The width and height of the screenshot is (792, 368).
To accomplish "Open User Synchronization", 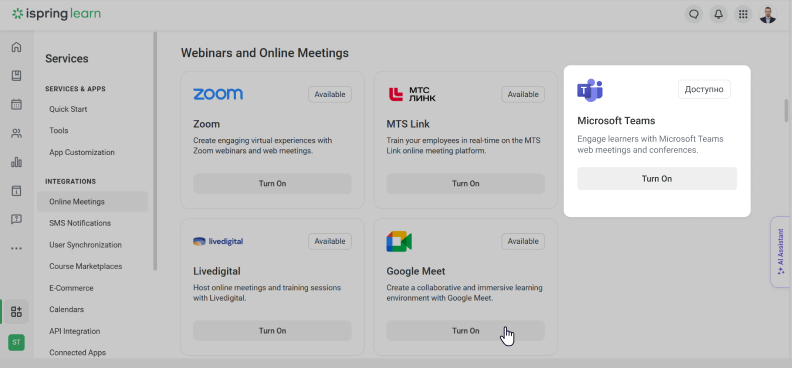I will click(x=85, y=244).
